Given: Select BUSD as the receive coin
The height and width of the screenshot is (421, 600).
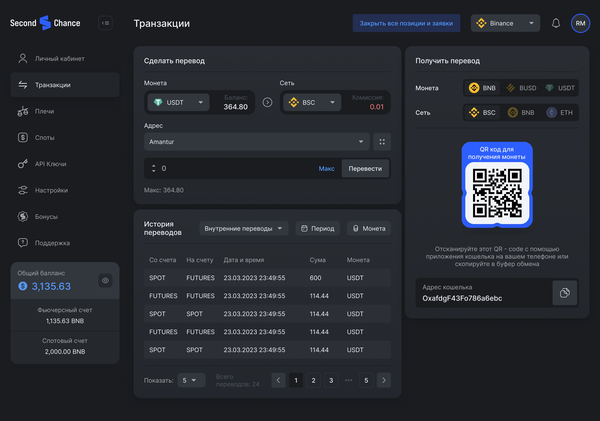Looking at the screenshot, I should 523,88.
